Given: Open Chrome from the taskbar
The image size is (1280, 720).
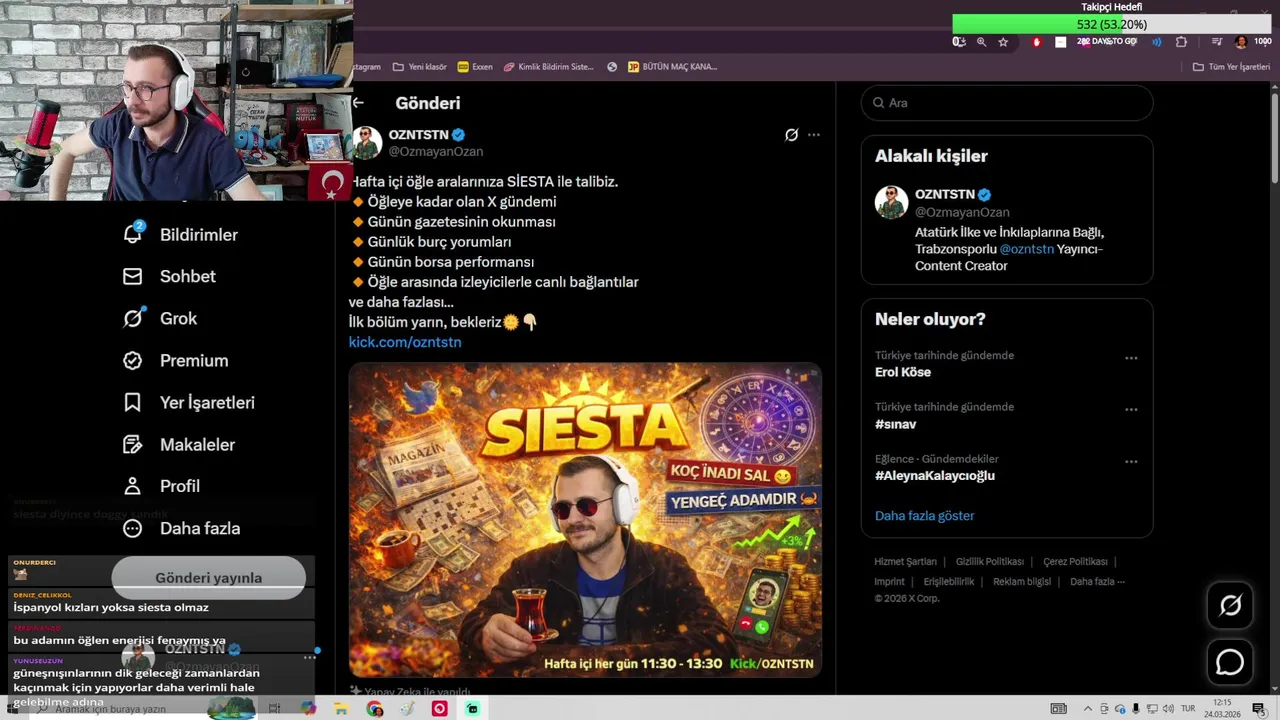Looking at the screenshot, I should pyautogui.click(x=374, y=709).
